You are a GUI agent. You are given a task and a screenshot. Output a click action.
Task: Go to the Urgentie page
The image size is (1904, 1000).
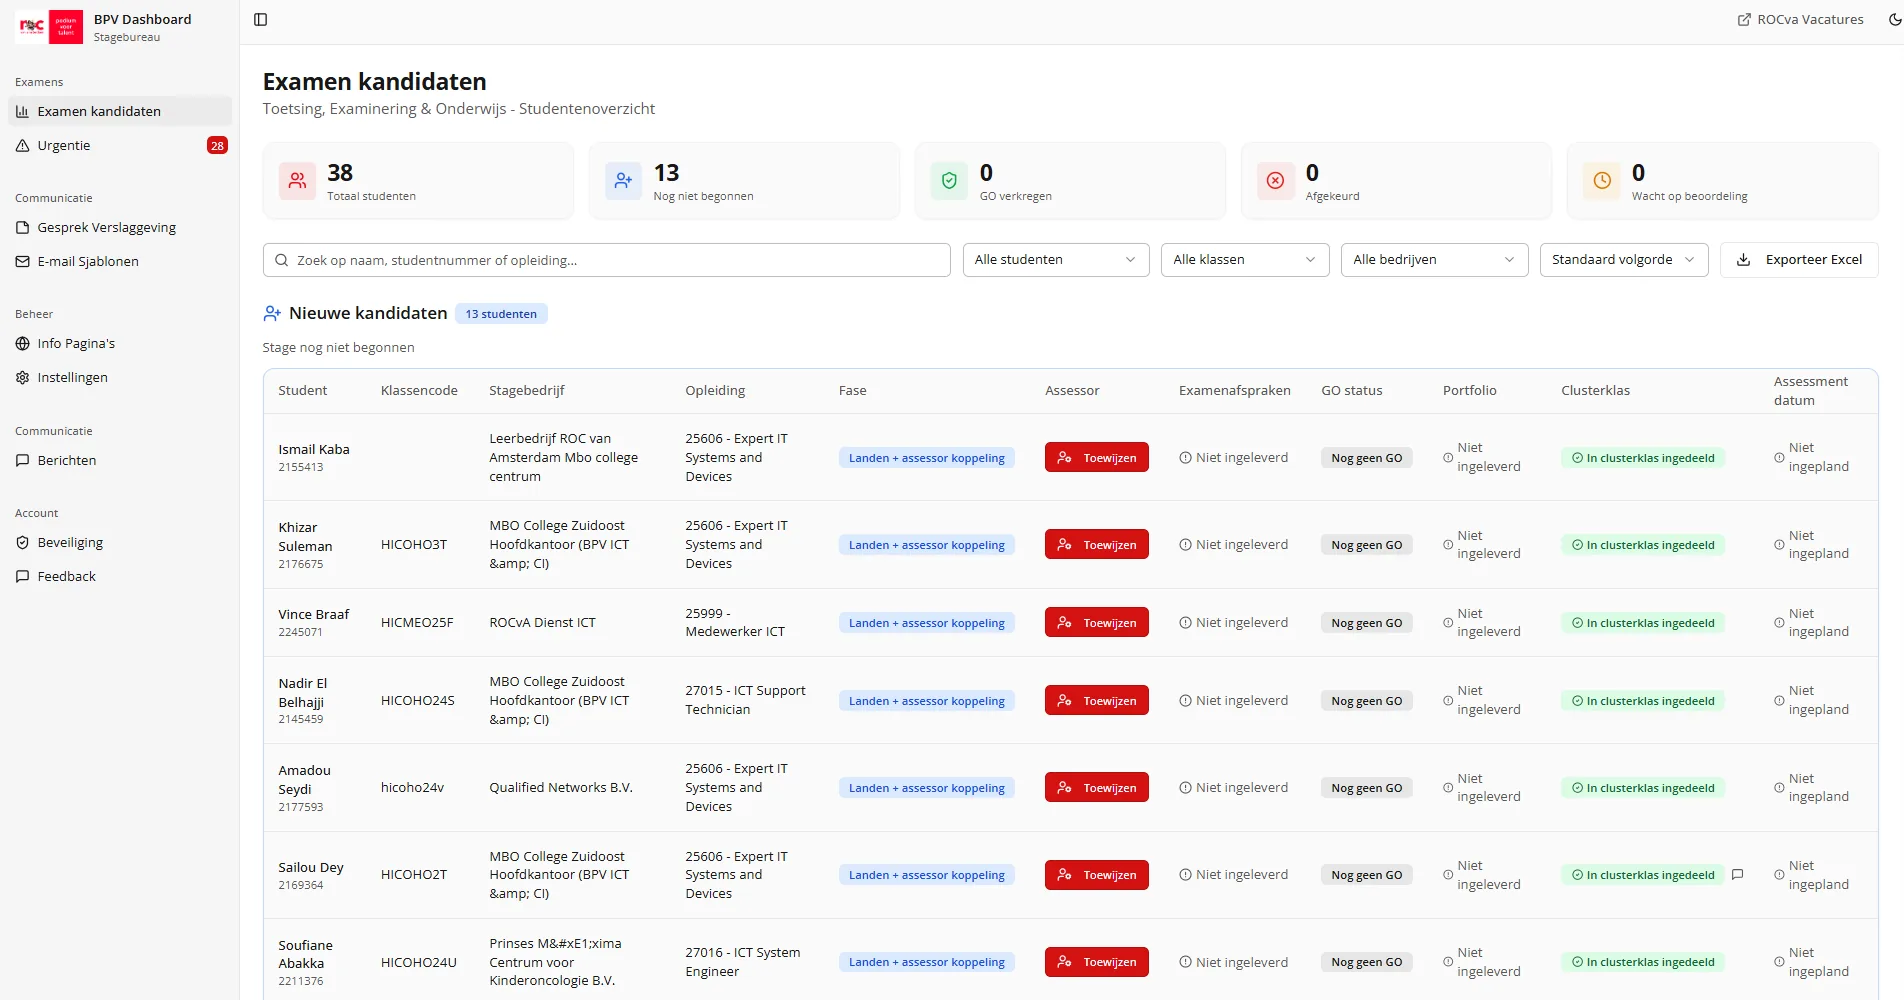[x=120, y=146]
